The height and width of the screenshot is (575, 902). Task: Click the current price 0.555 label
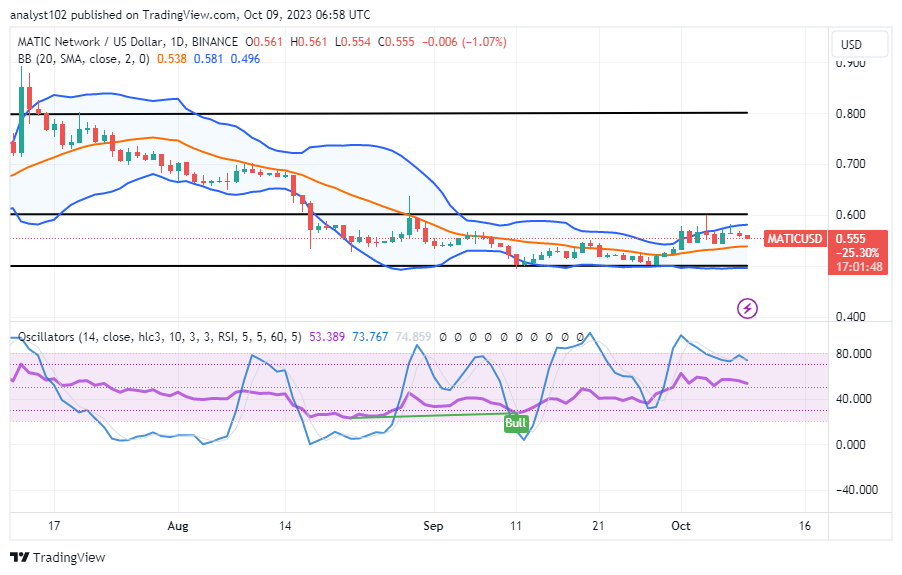tap(850, 239)
